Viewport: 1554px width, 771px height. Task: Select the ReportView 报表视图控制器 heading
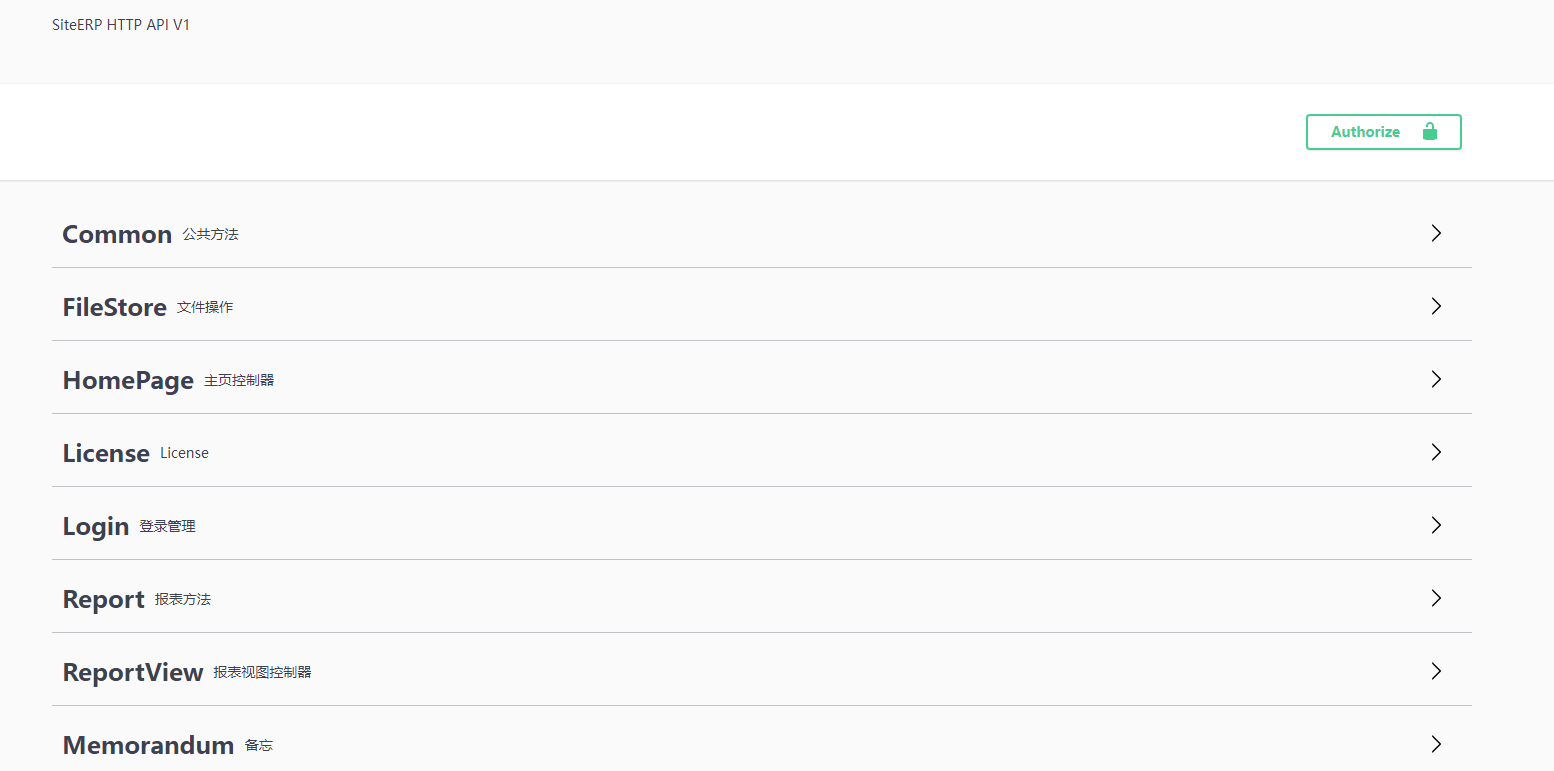[x=133, y=671]
